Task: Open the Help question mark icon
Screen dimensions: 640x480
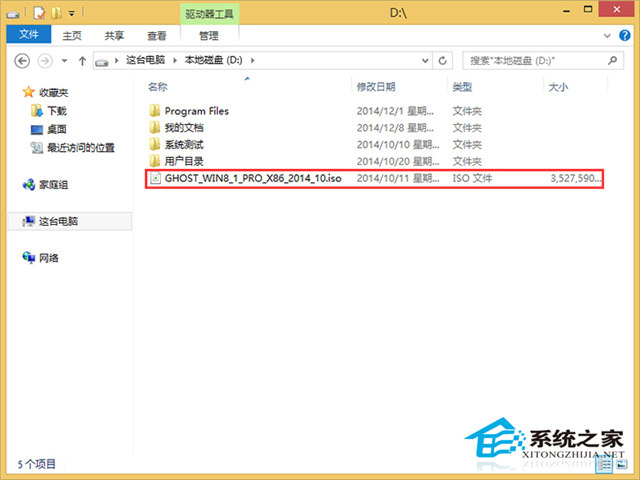Action: coord(627,36)
